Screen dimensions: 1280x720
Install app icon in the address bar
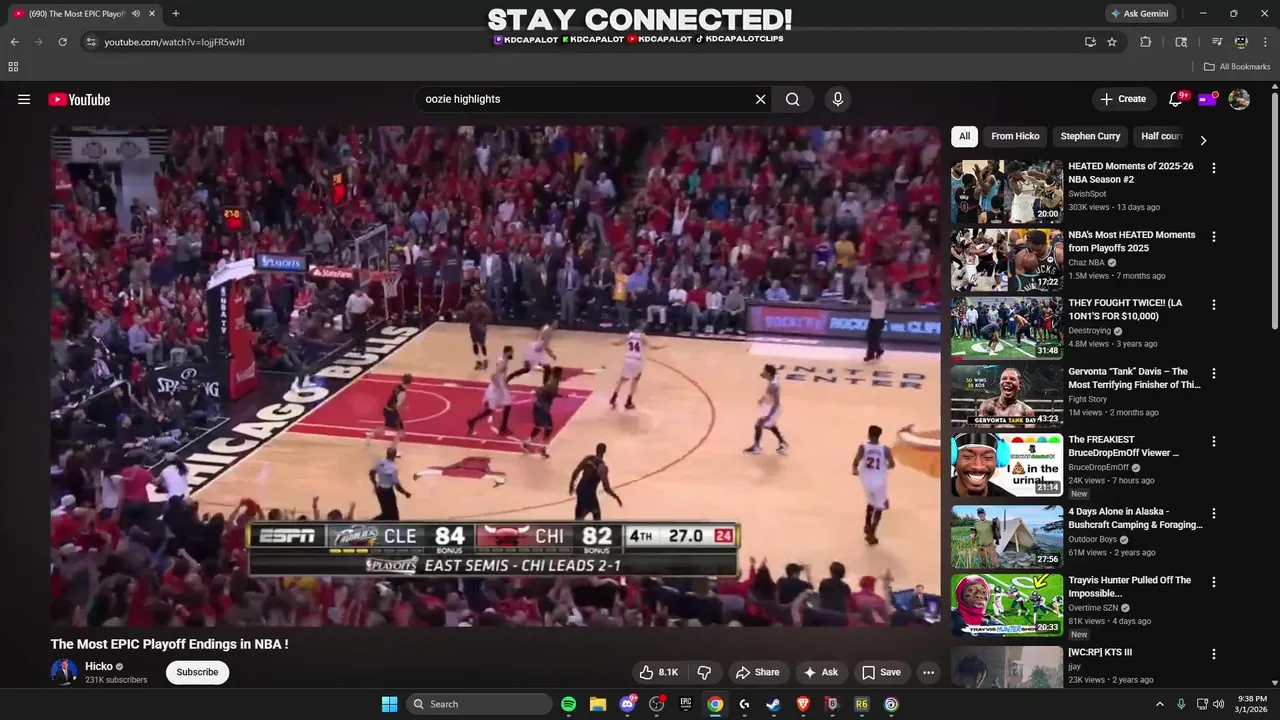tap(1090, 42)
